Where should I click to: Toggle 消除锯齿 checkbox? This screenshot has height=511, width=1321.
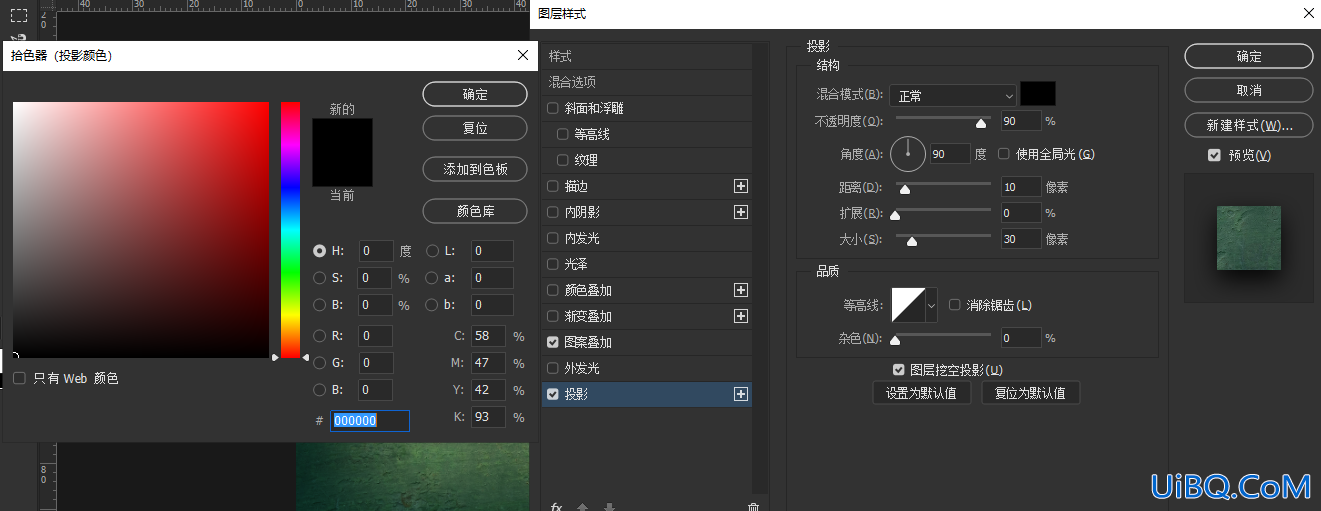coord(955,304)
